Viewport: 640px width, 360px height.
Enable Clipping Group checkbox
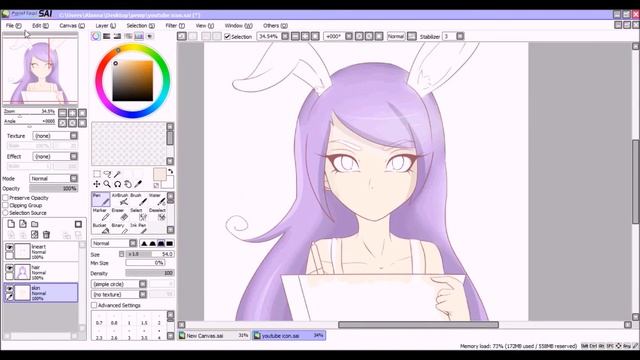[6, 205]
